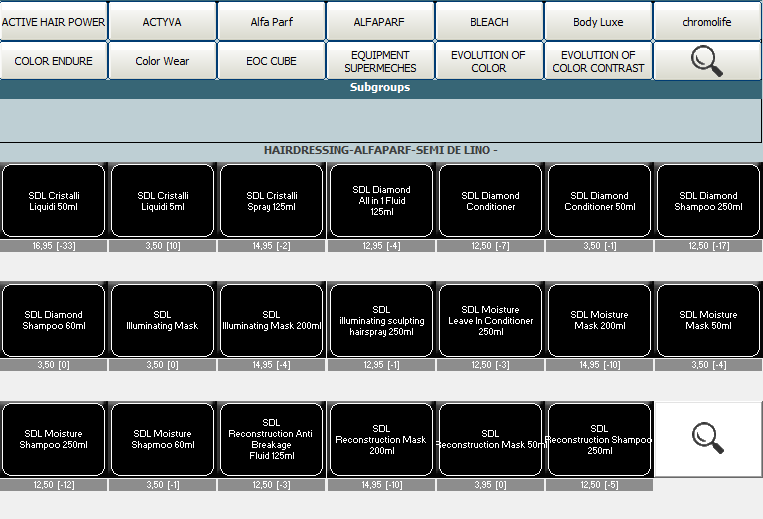Add SDL Diamond Shampoo 250ml
Screen dimensions: 763x519
pyautogui.click(x=708, y=200)
